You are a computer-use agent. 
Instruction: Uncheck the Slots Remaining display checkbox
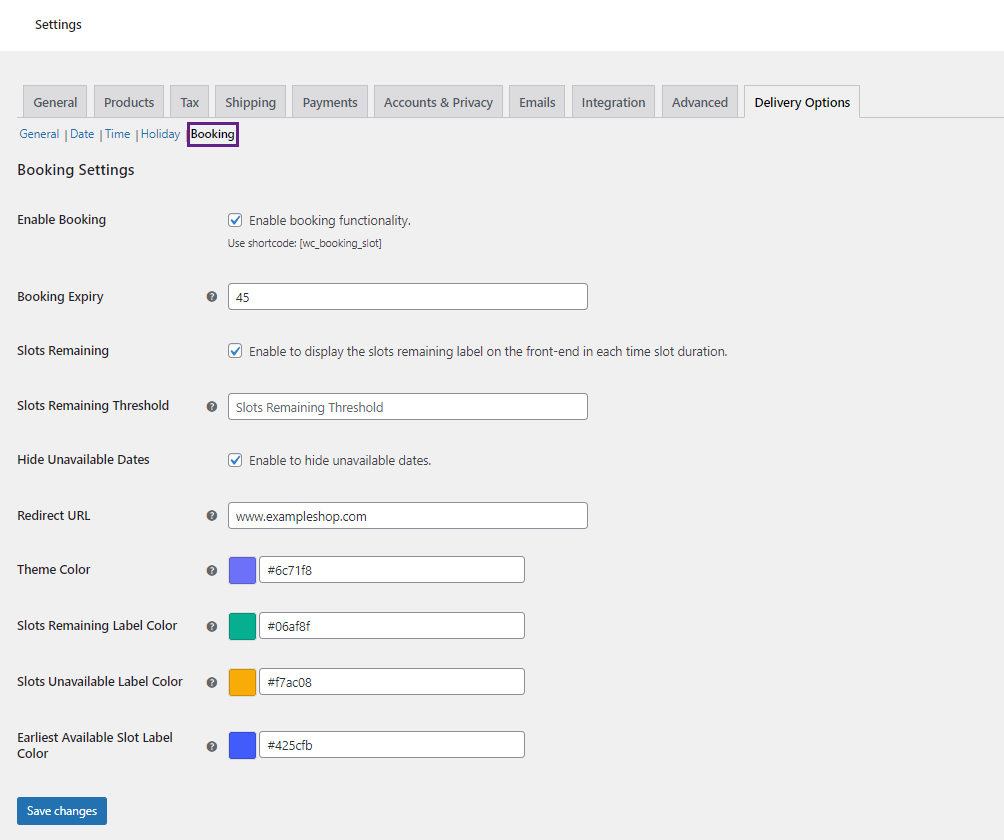pyautogui.click(x=235, y=351)
